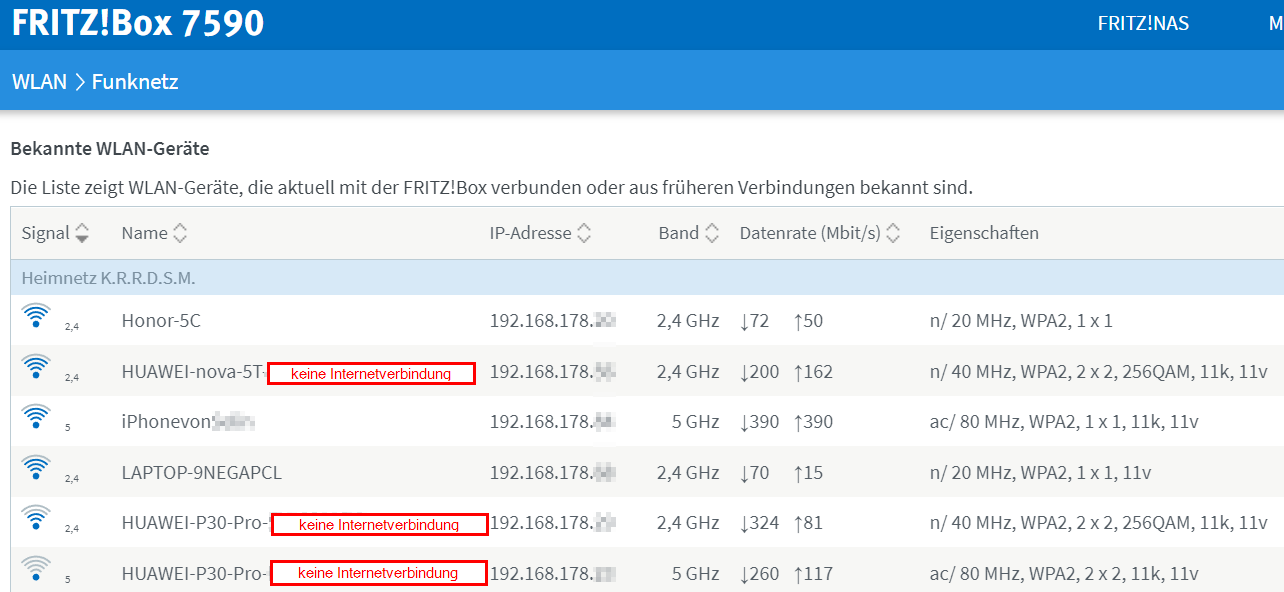Toggle the sort arrows beside Datenrate (Mbit/s)
Screen dimensions: 1284x592
click(x=893, y=234)
